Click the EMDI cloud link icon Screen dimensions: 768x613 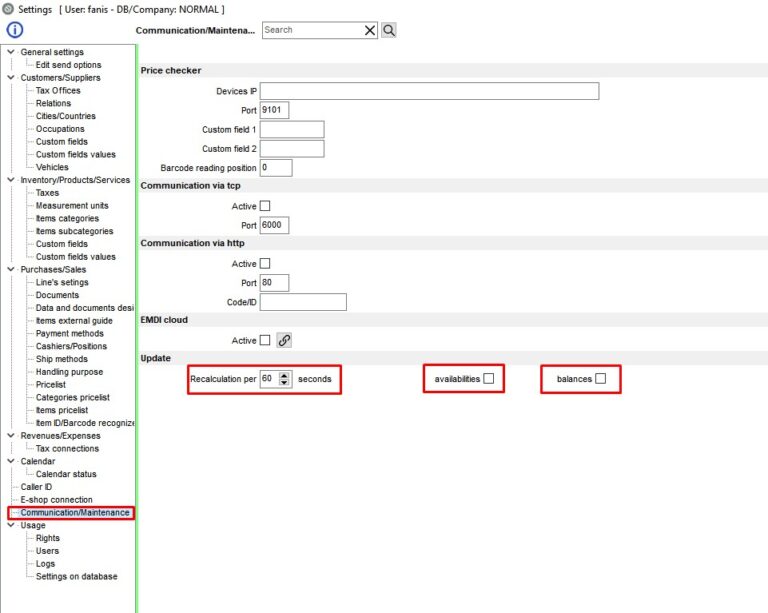pos(284,340)
